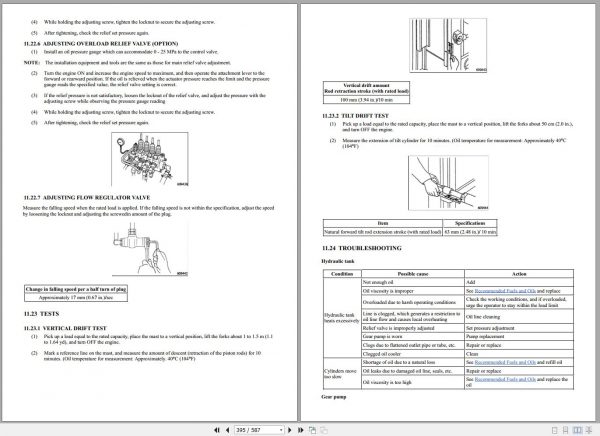Open Recommended Fuels and Oils link in viscosity row
Screen dimensions: 600x436
[505, 291]
